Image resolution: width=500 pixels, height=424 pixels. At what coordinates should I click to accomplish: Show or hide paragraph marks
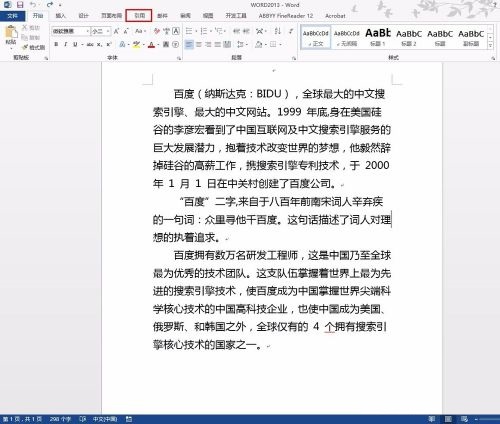point(291,31)
